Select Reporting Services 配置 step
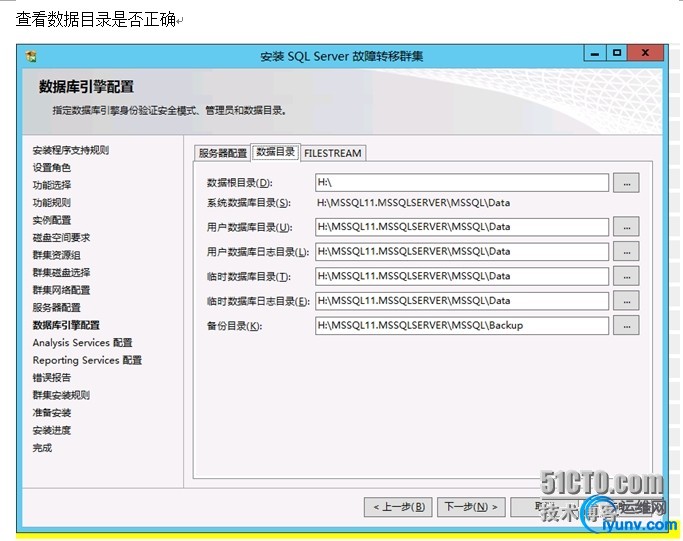Viewport: 683px width, 541px height. click(87, 360)
